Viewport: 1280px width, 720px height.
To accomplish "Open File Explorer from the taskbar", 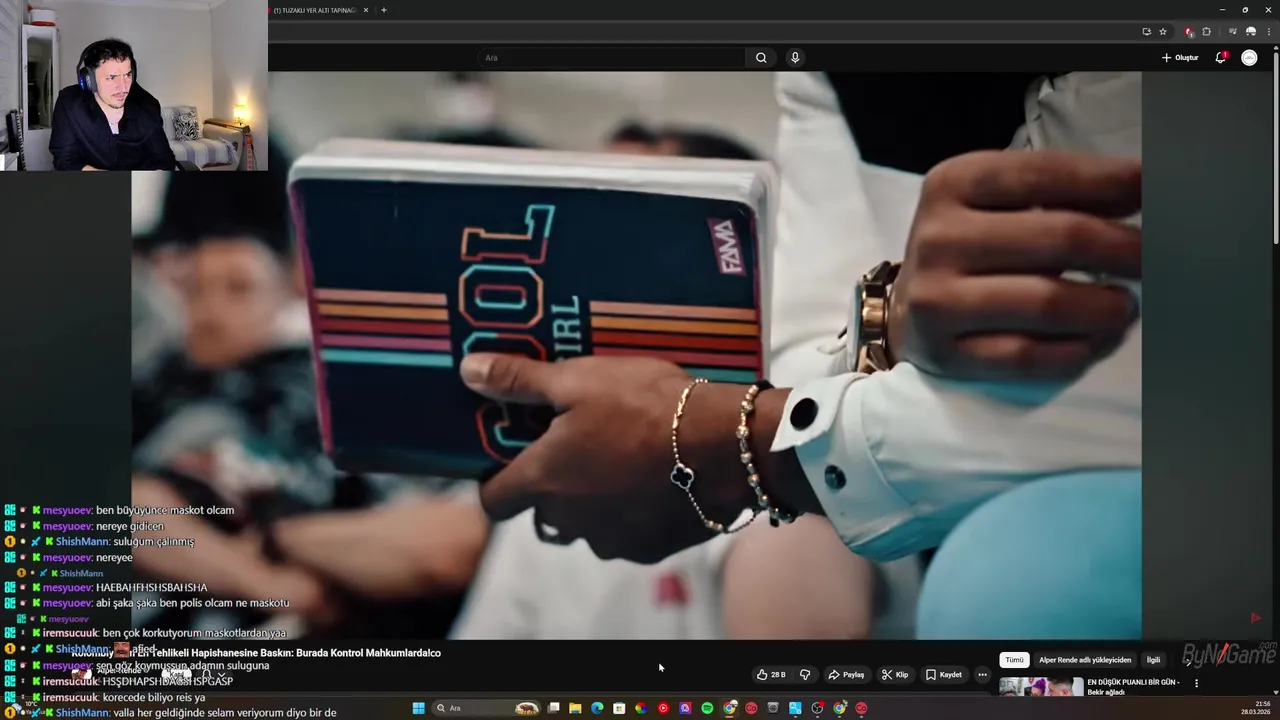I will click(575, 708).
